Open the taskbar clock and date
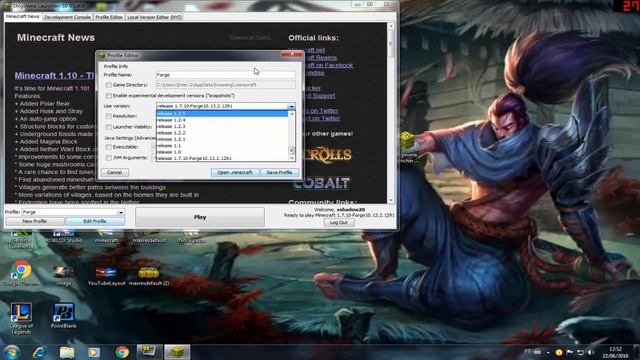The height and width of the screenshot is (360, 640). [x=616, y=353]
